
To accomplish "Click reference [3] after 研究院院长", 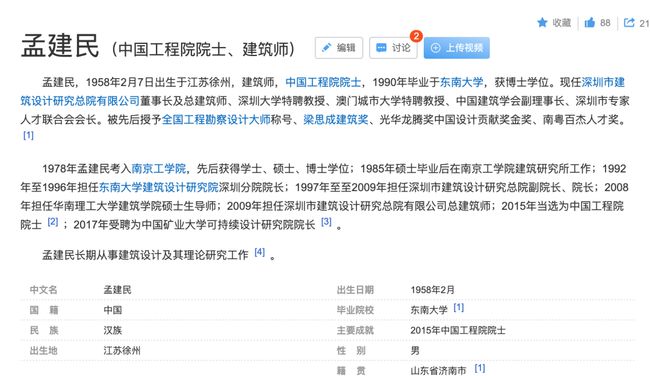I will pos(326,222).
